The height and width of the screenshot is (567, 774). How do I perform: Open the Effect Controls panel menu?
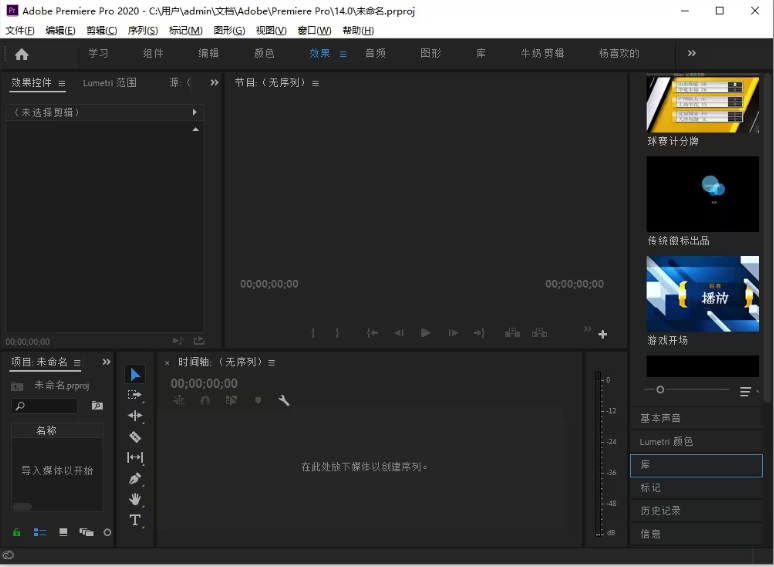coord(62,83)
